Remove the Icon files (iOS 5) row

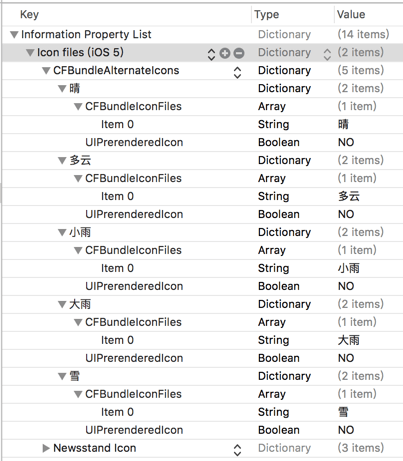pyautogui.click(x=239, y=53)
